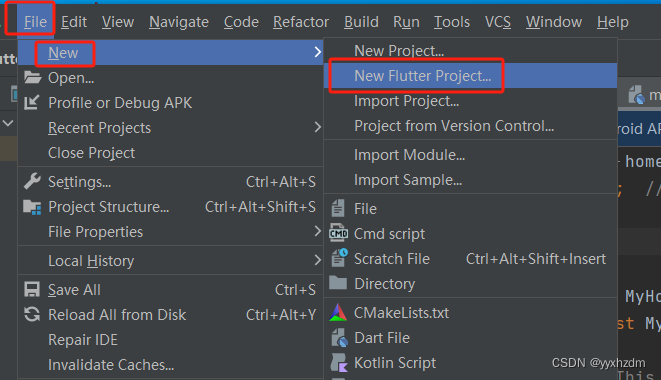
Task: Open the Refactor menu
Action: [x=301, y=22]
